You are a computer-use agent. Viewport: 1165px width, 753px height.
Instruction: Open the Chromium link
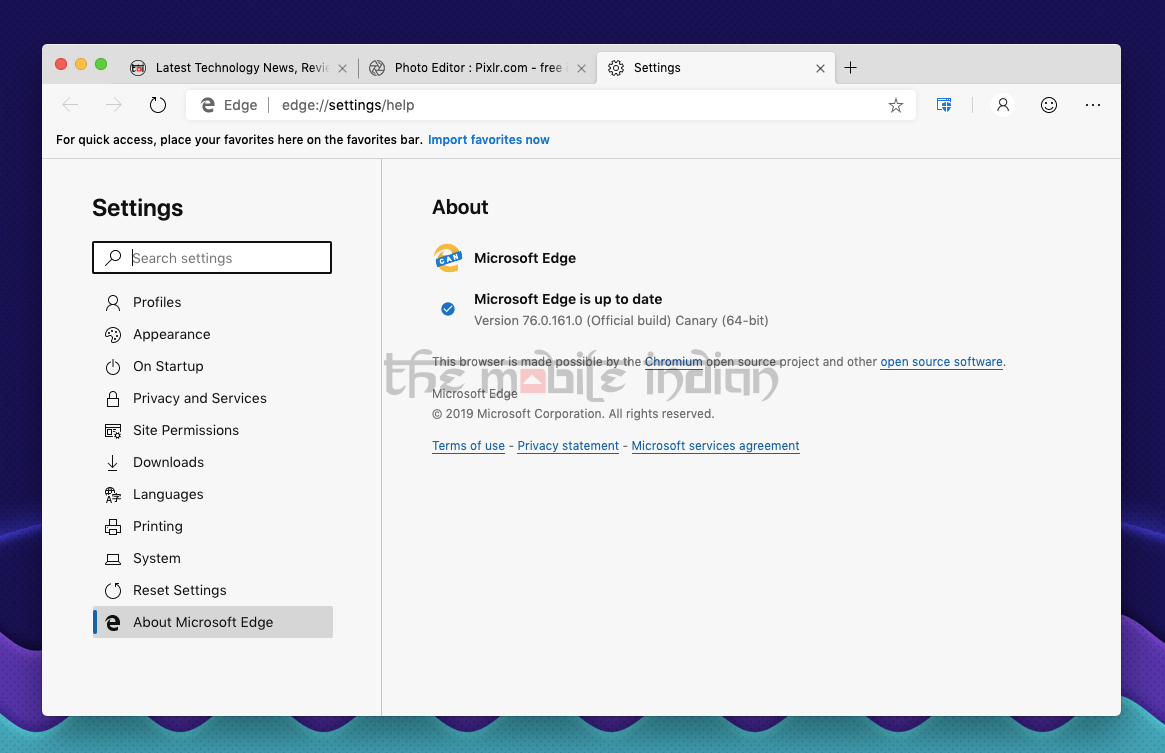(673, 362)
